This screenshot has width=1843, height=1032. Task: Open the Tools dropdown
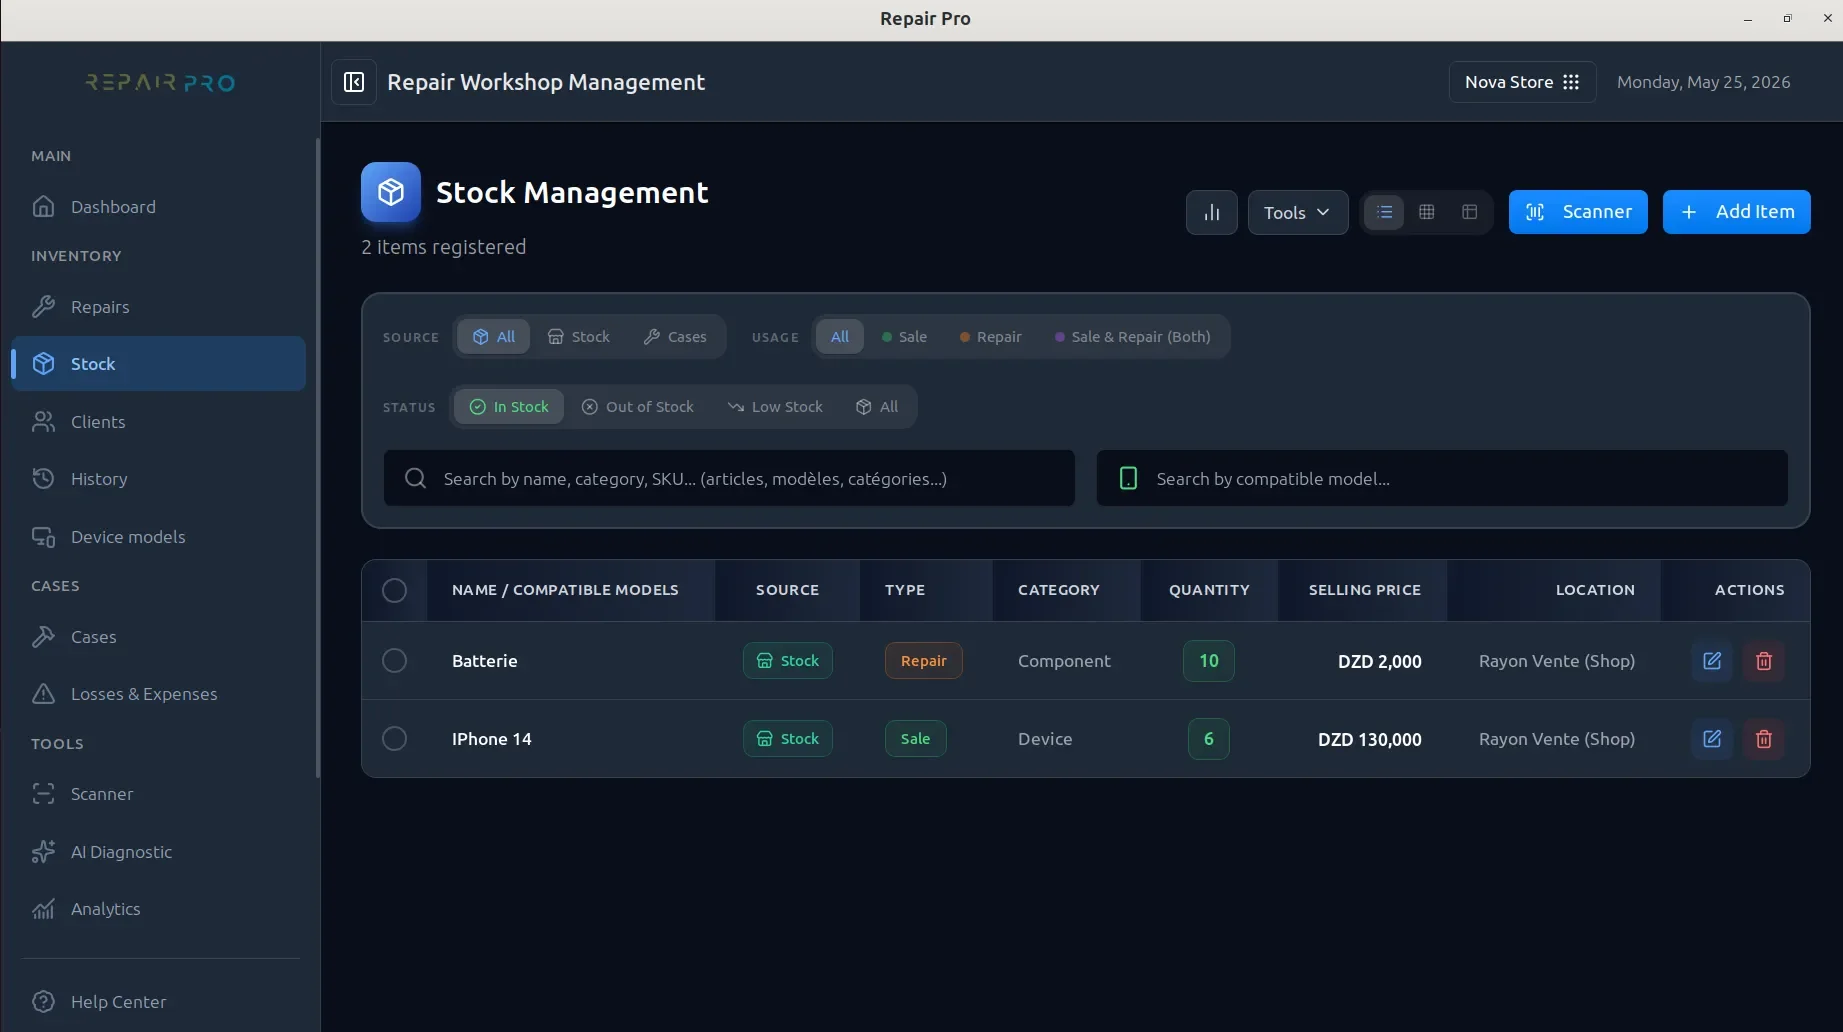point(1297,212)
